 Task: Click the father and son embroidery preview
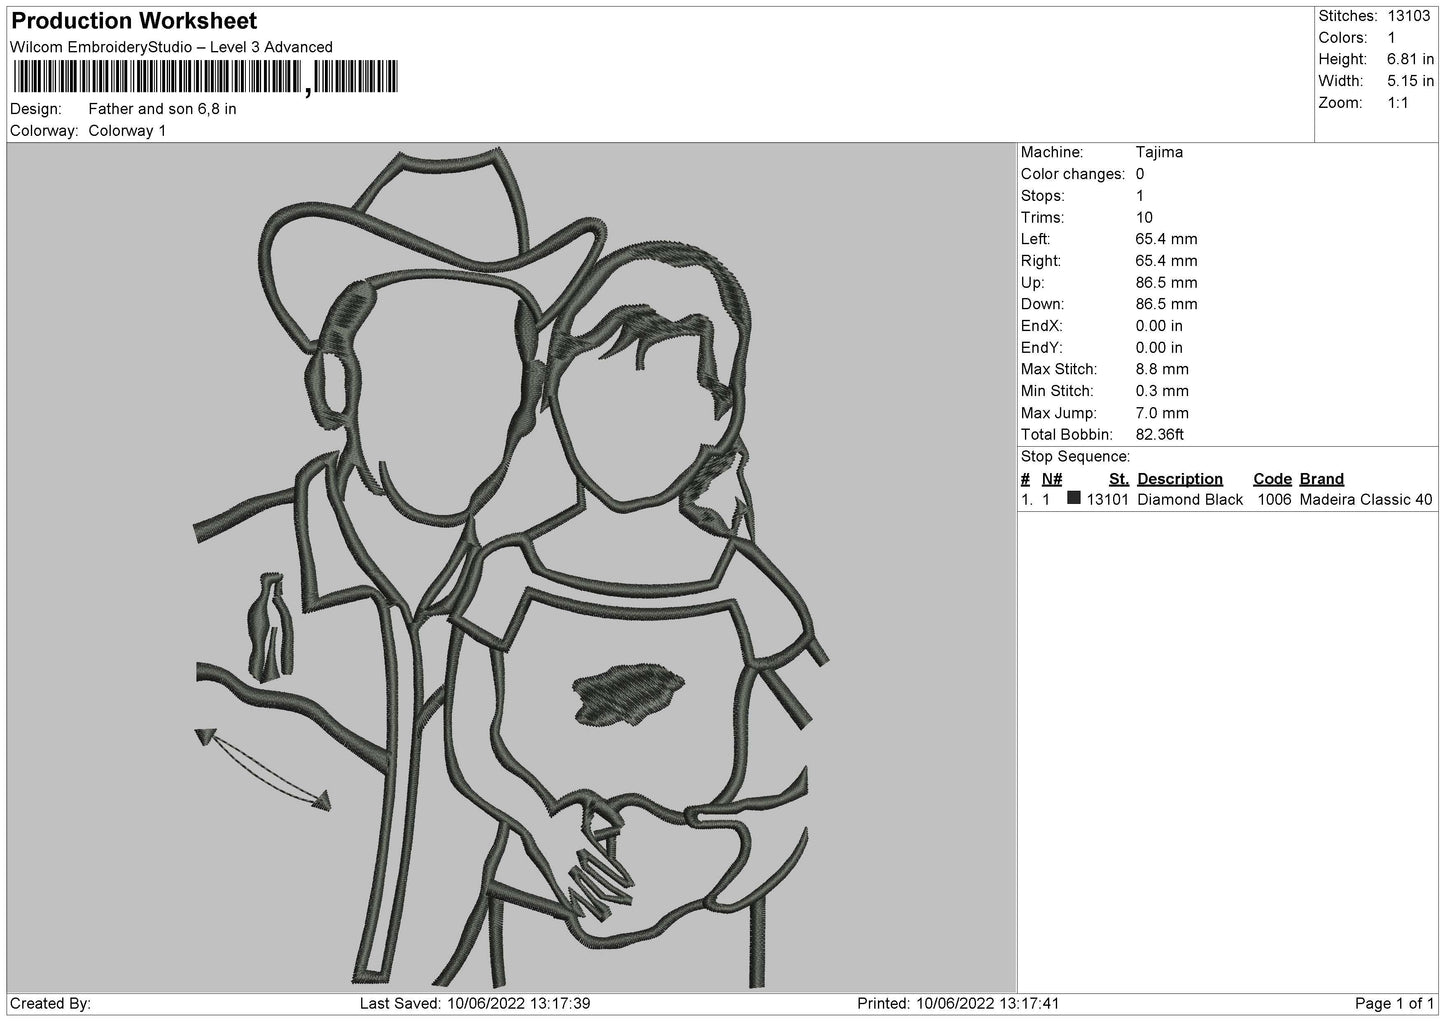point(511,568)
